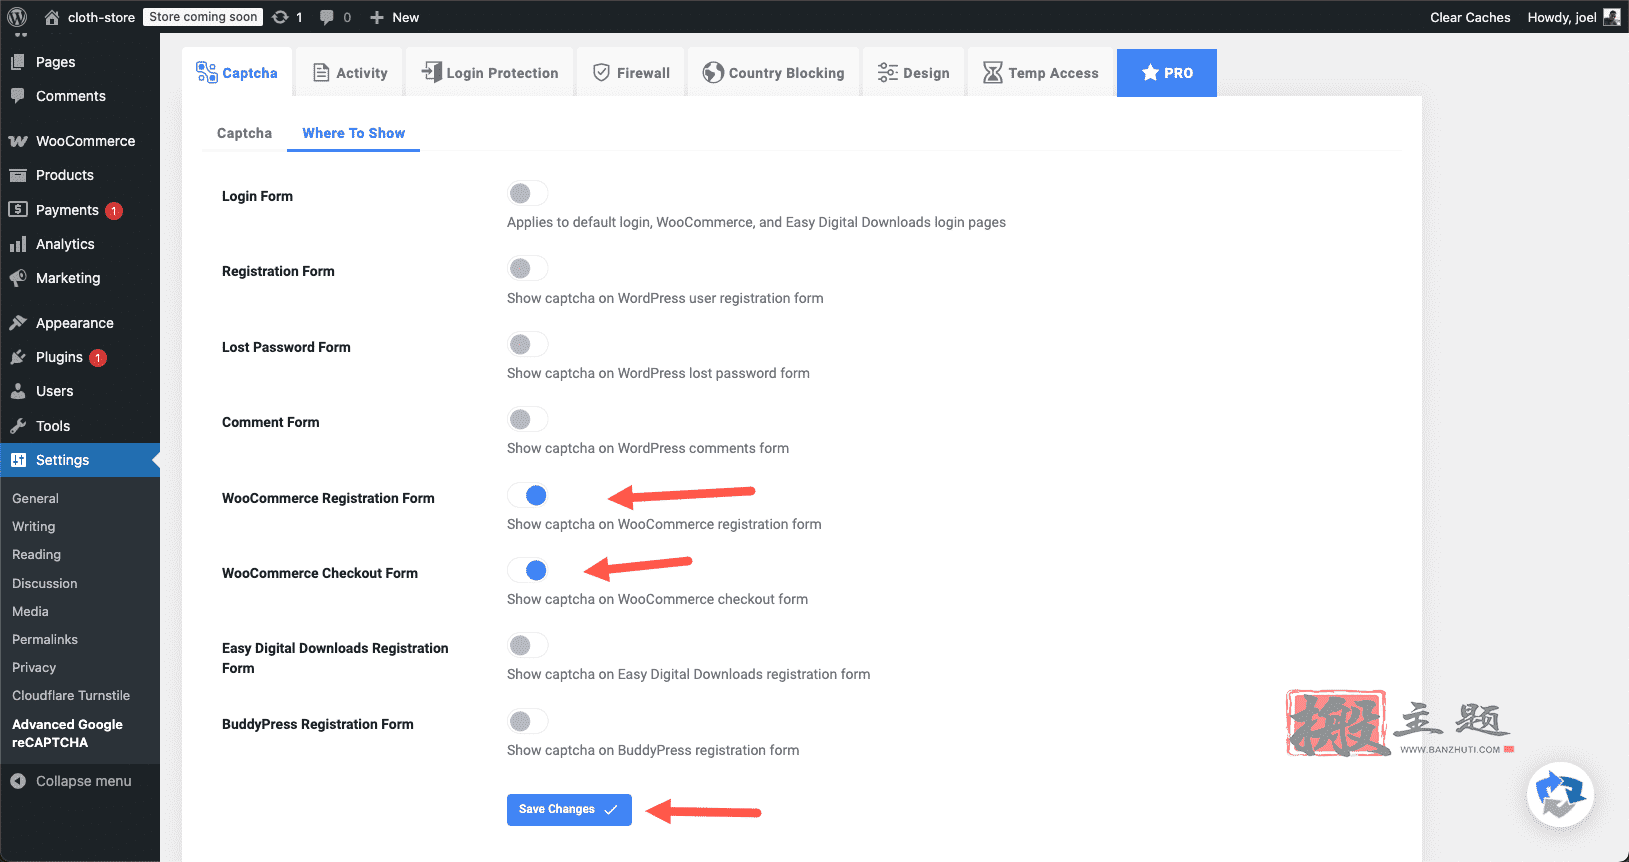Screen dimensions: 1629x862
Task: Open the Firewall shield tab
Action: [x=631, y=73]
